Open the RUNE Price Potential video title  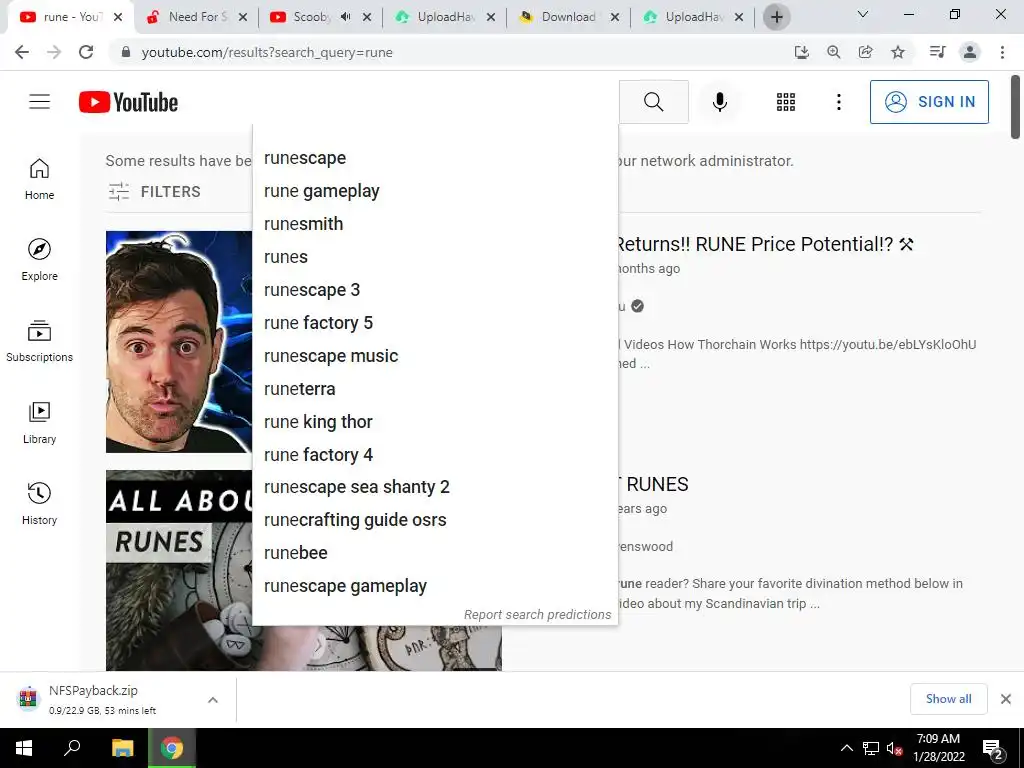(764, 244)
